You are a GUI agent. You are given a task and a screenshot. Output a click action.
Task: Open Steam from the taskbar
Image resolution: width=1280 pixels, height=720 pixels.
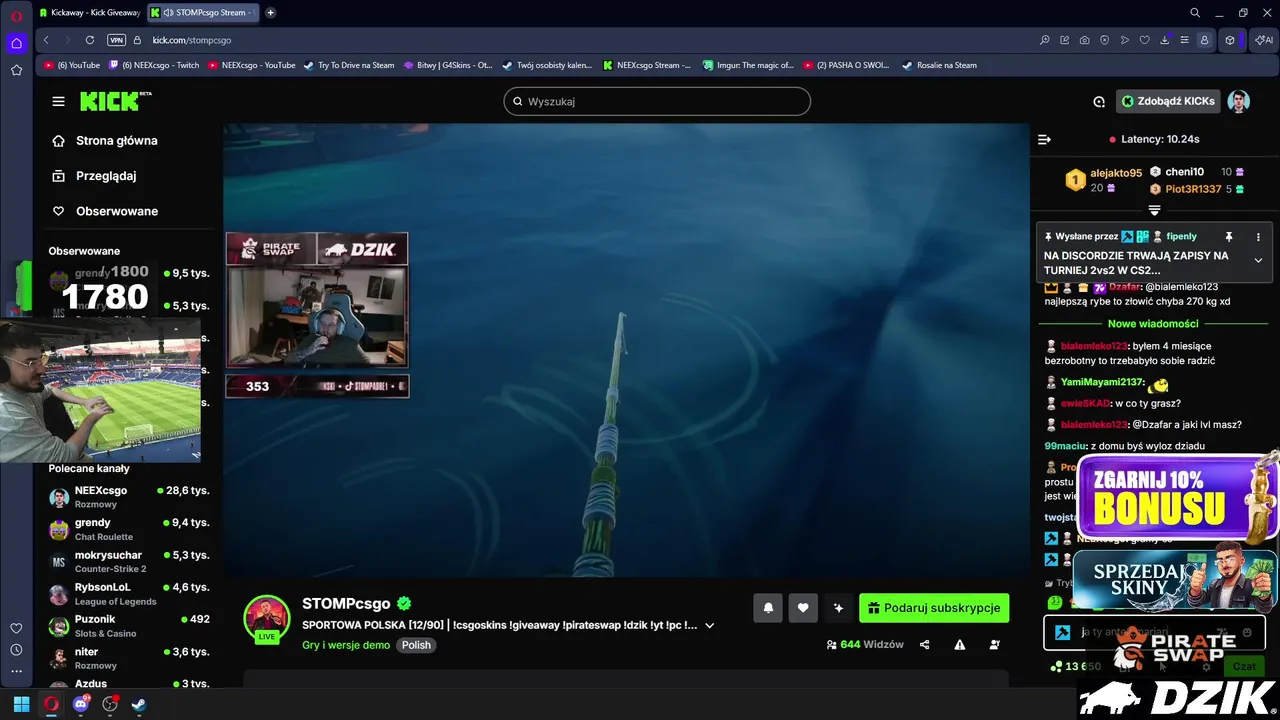pyautogui.click(x=139, y=704)
